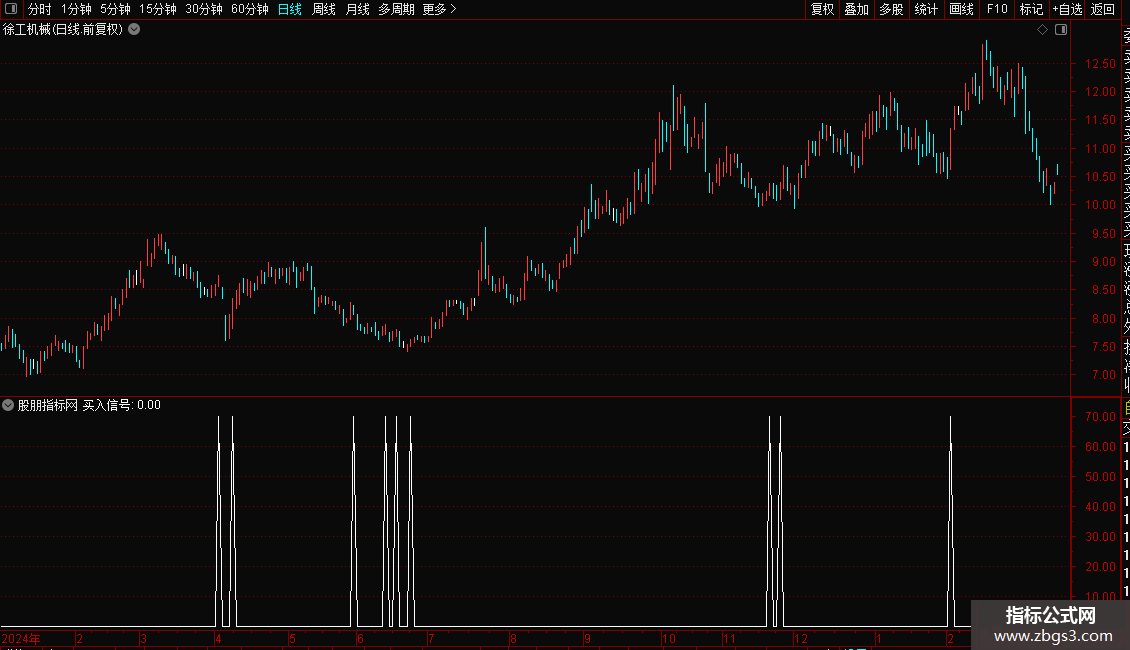This screenshot has width=1130, height=650.
Task: Select the 1分钟 period
Action: (x=76, y=9)
